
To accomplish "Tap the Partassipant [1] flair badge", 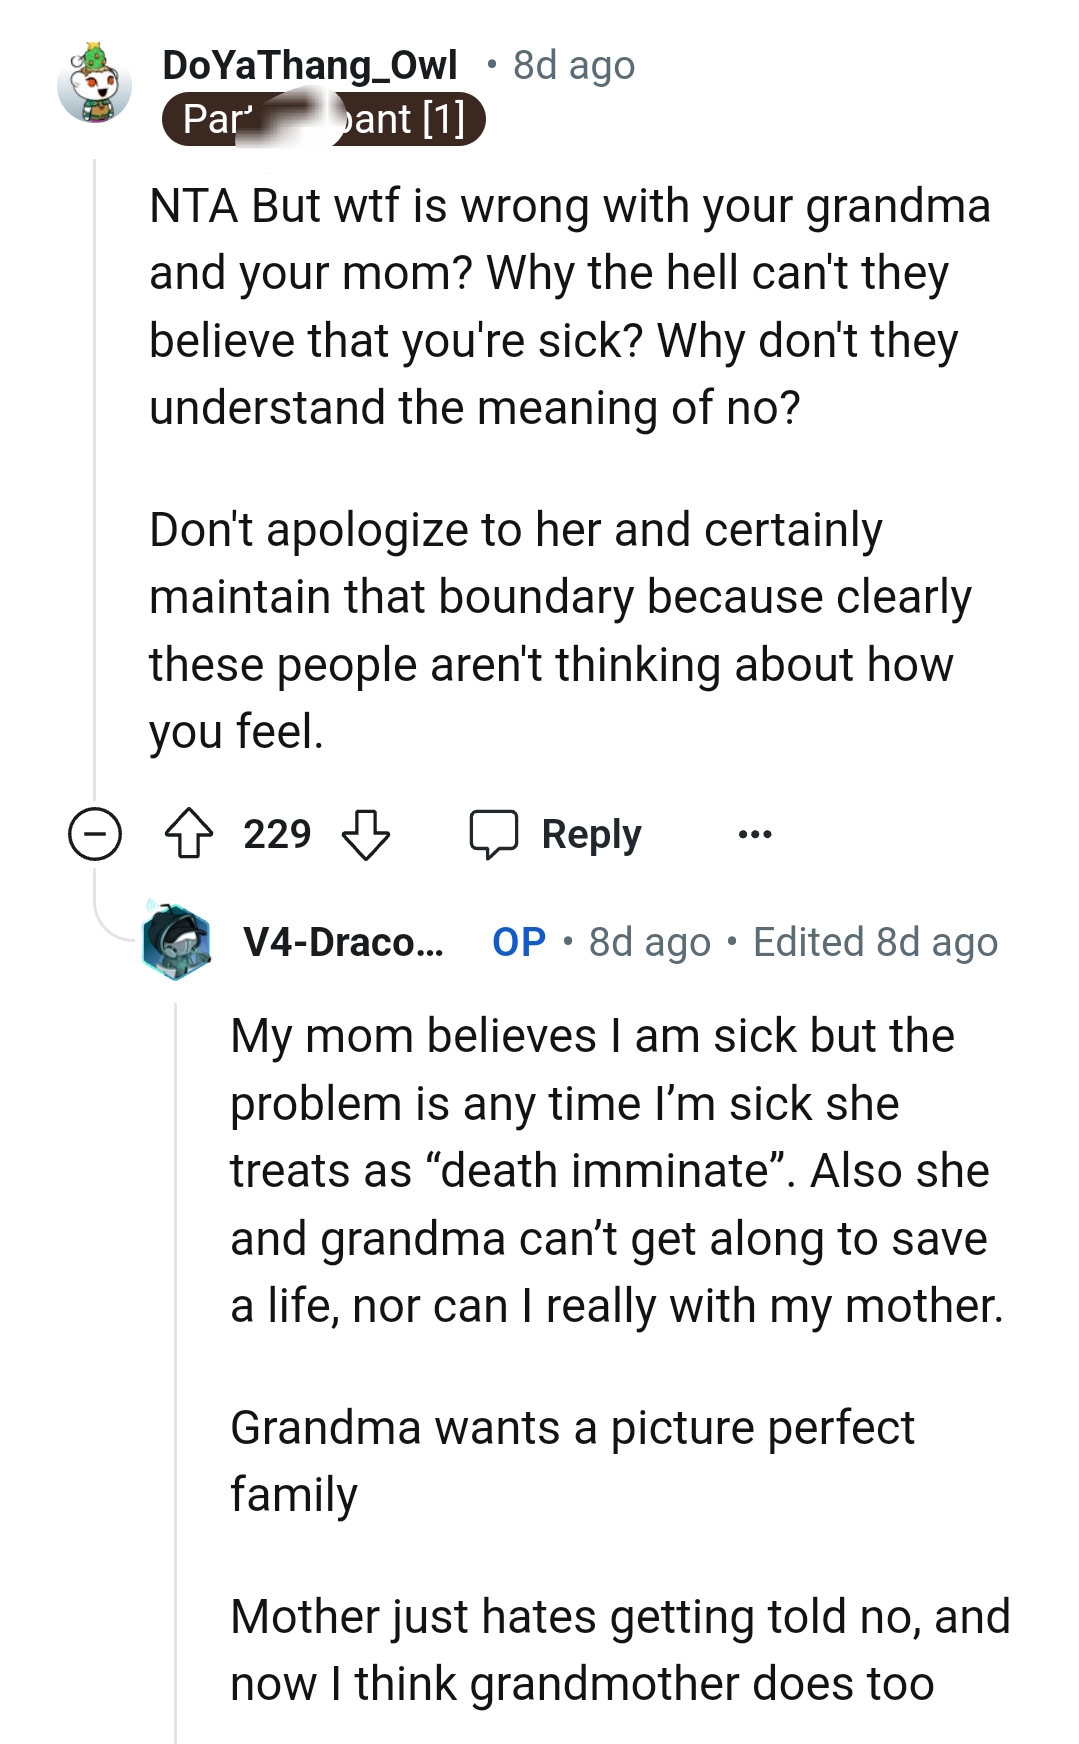I will 323,120.
